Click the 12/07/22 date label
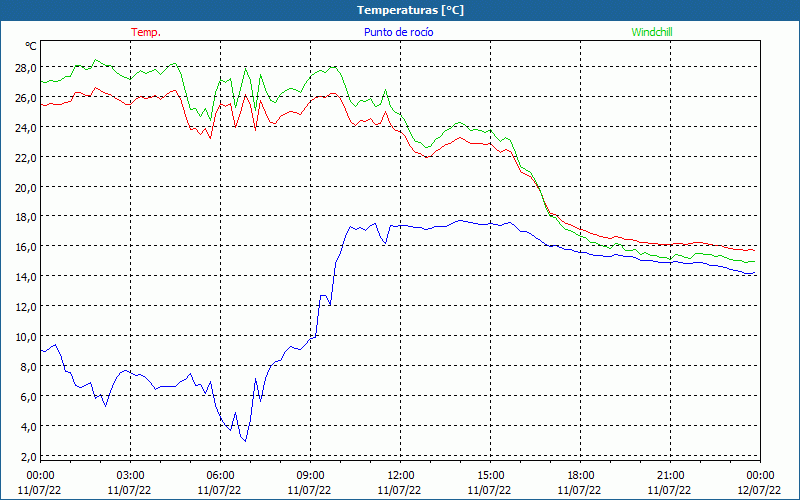 pyautogui.click(x=759, y=490)
